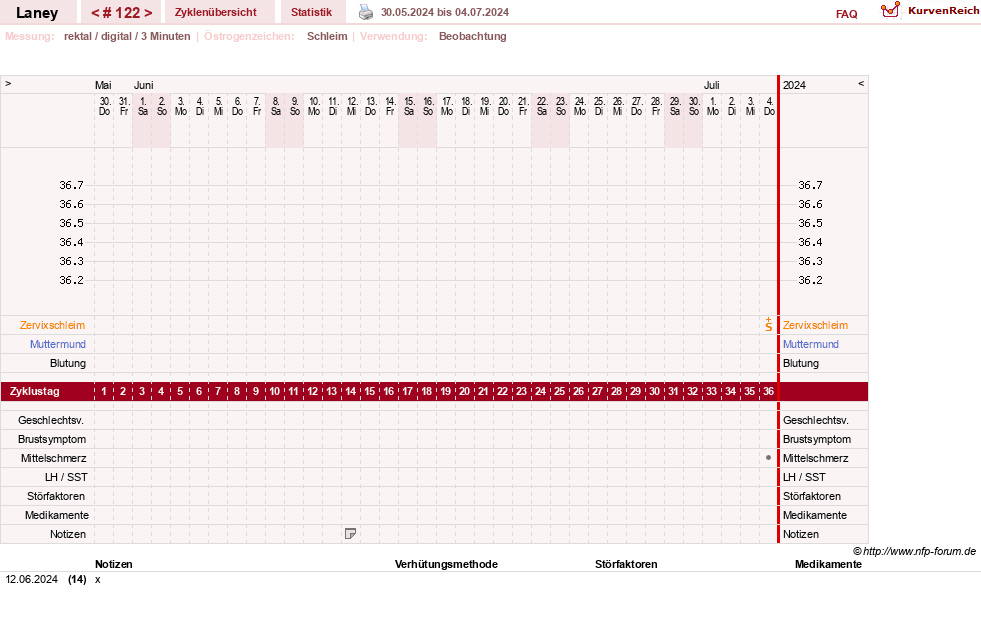The height and width of the screenshot is (623, 981).
Task: Click the right Zervixschleim label
Action: pos(815,325)
